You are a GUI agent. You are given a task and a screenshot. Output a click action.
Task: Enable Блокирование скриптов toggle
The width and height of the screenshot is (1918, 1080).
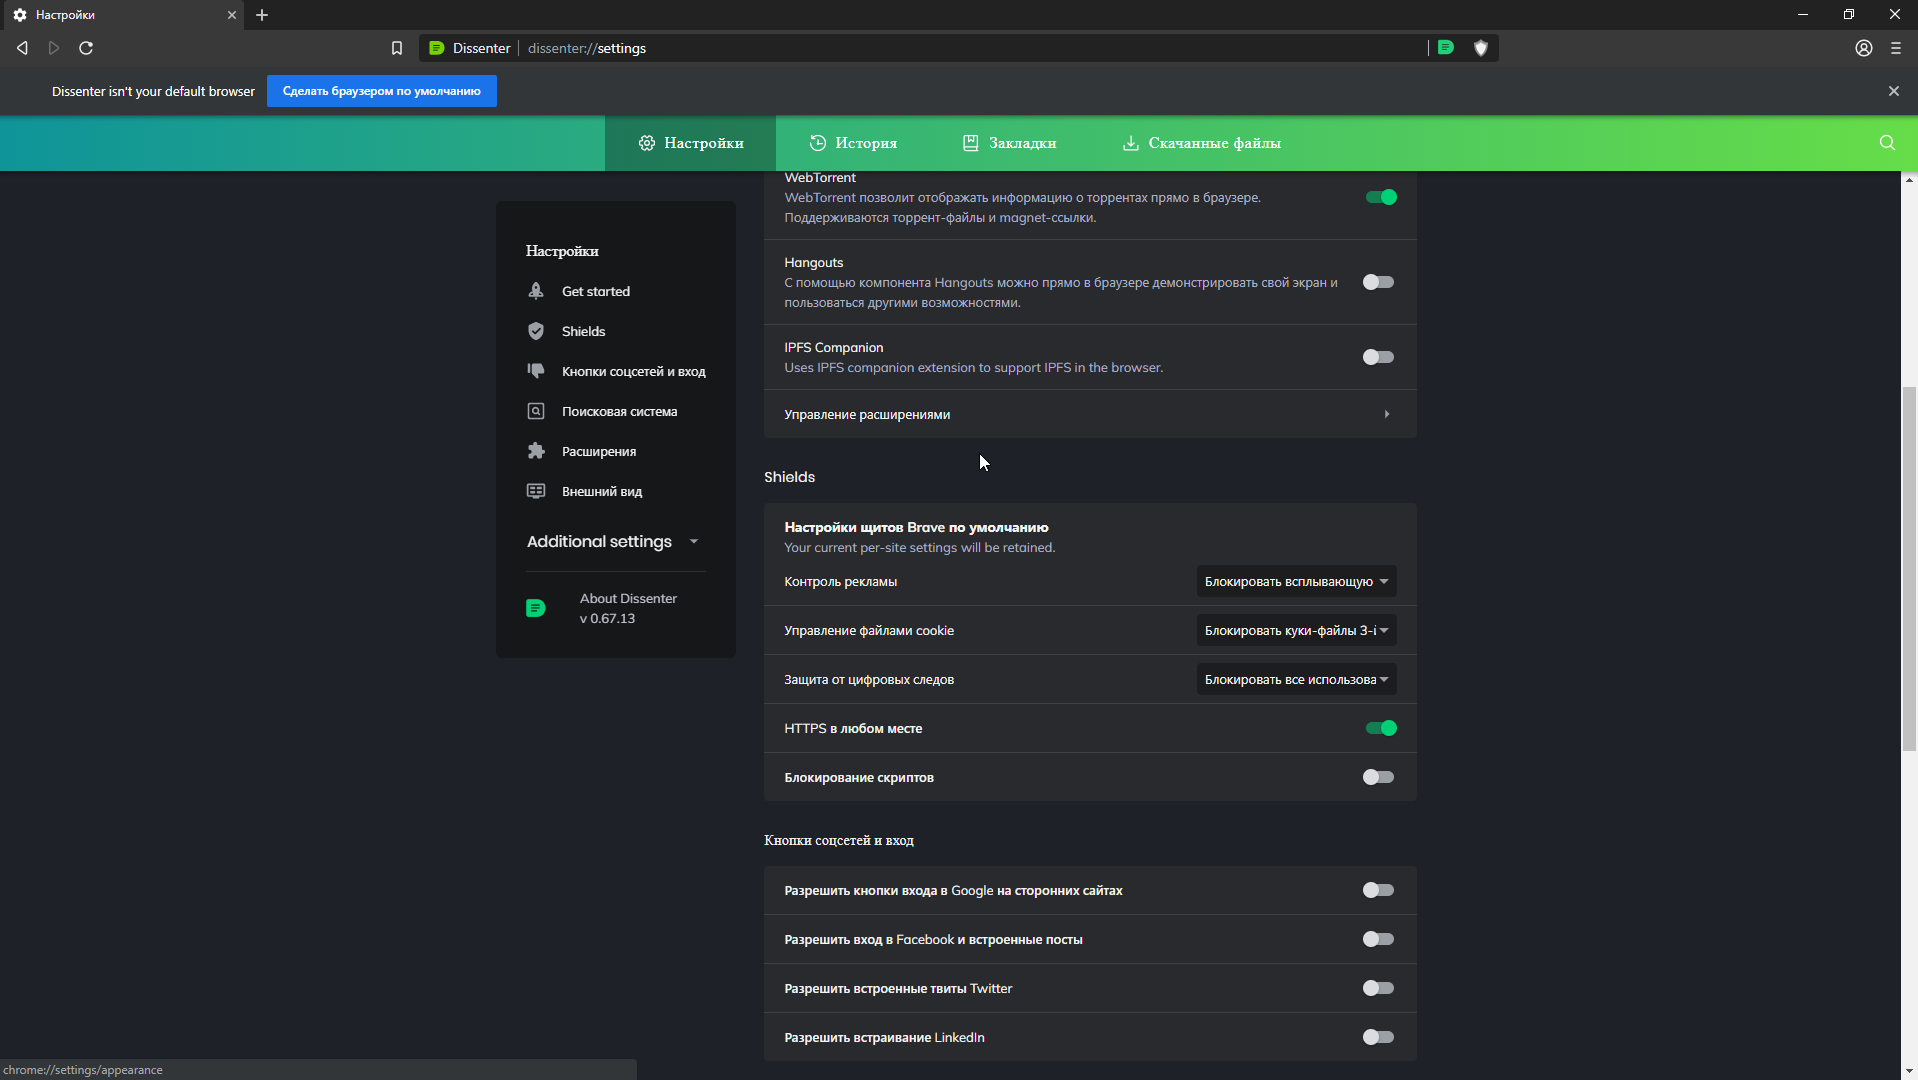tap(1378, 777)
